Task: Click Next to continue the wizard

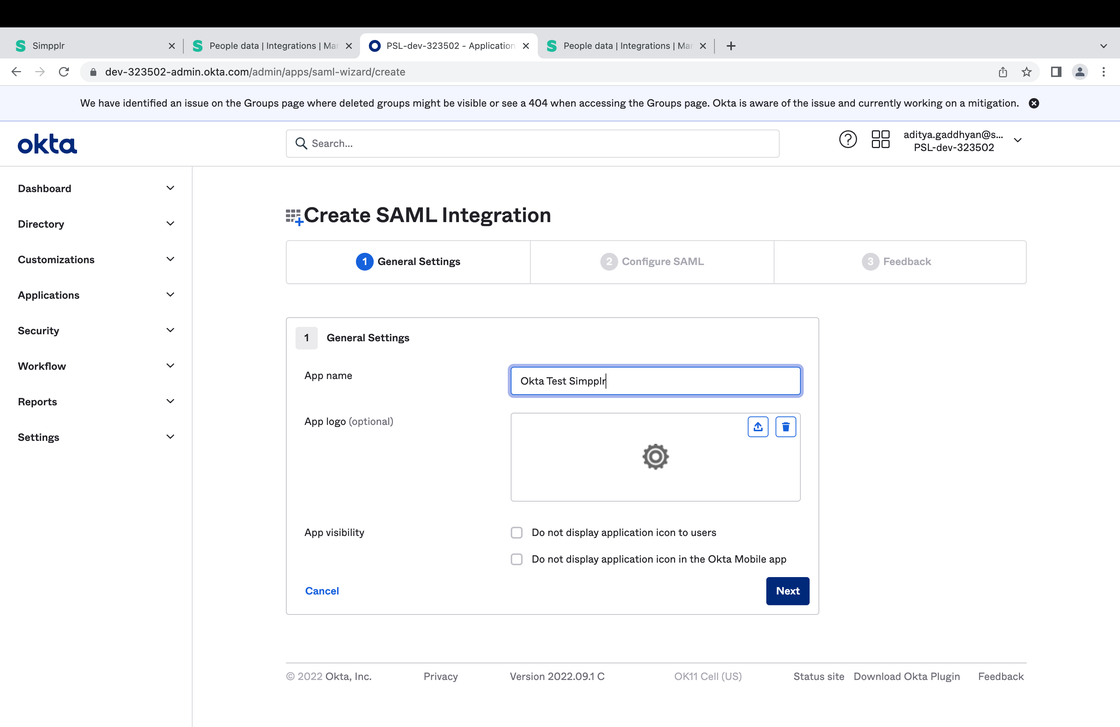Action: (787, 590)
